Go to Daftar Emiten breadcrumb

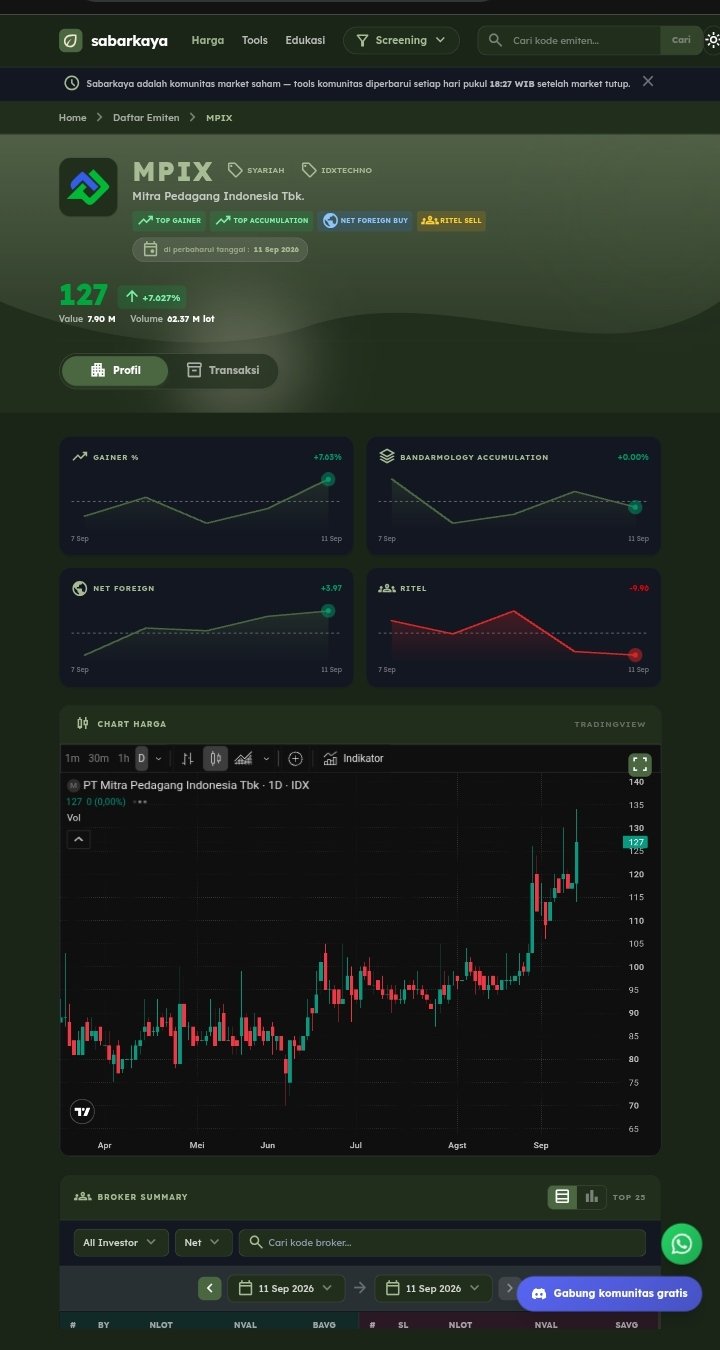[x=146, y=118]
